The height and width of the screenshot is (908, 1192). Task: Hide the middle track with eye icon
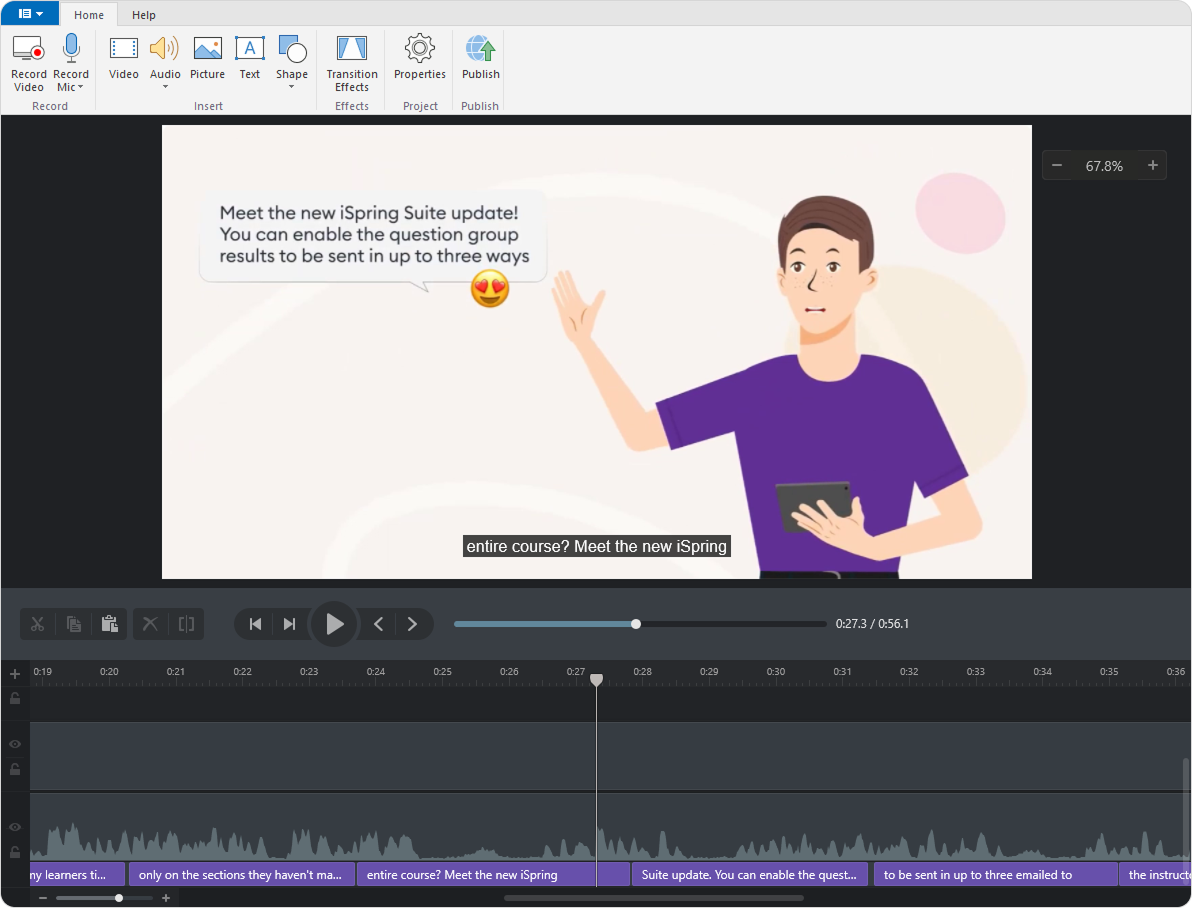coord(15,745)
